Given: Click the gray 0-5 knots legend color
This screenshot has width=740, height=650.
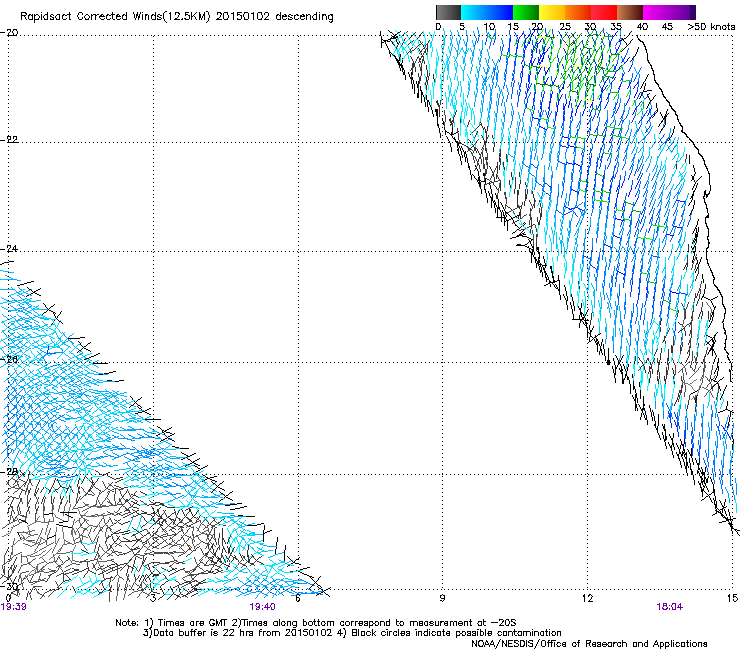Looking at the screenshot, I should pos(448,12).
